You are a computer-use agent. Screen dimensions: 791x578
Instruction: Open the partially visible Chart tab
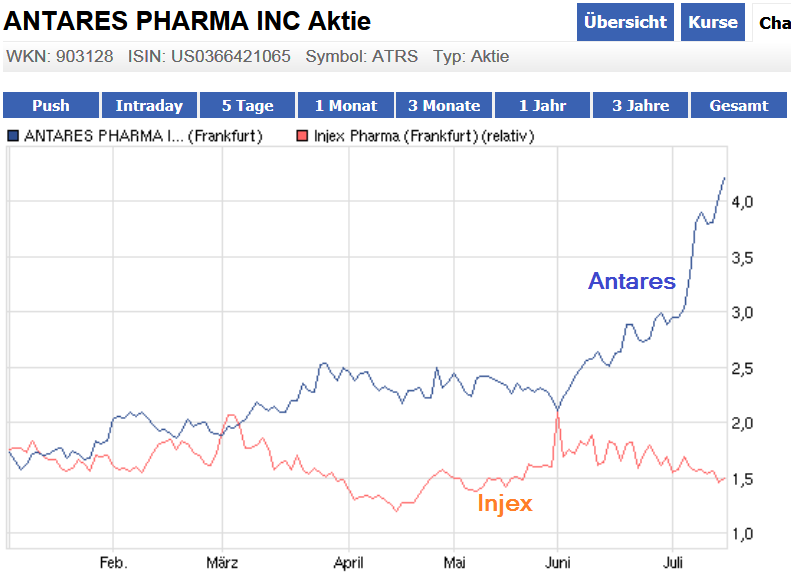pyautogui.click(x=773, y=23)
